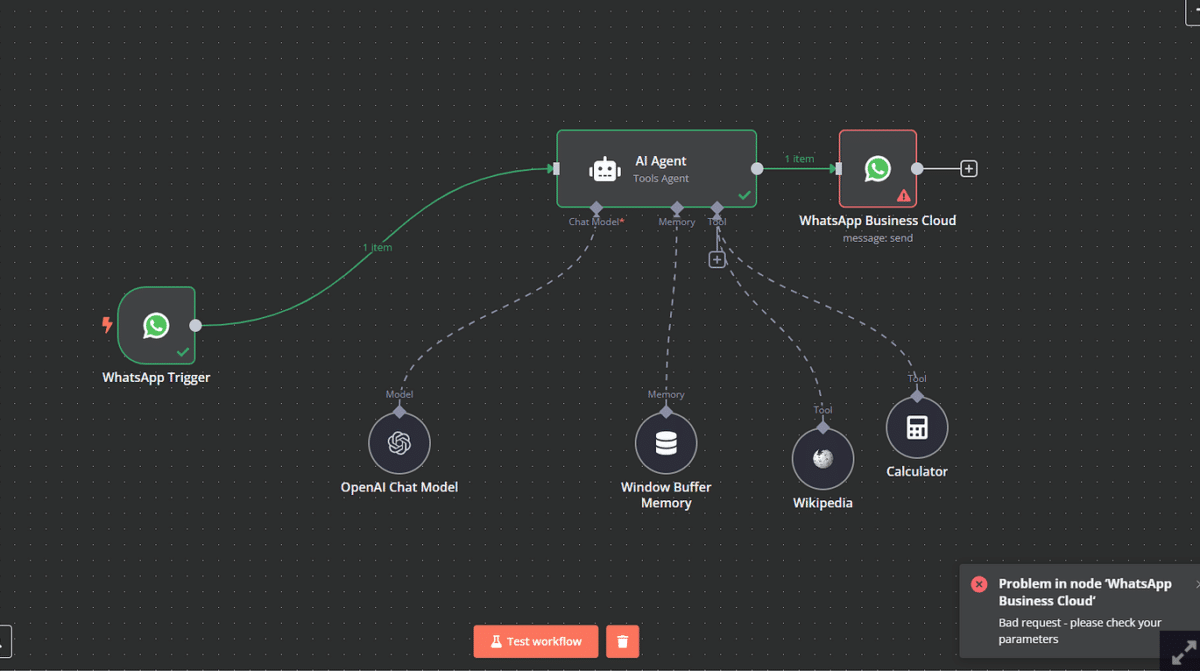Image resolution: width=1200 pixels, height=671 pixels.
Task: Click the trash icon to delete execution
Action: pos(622,641)
